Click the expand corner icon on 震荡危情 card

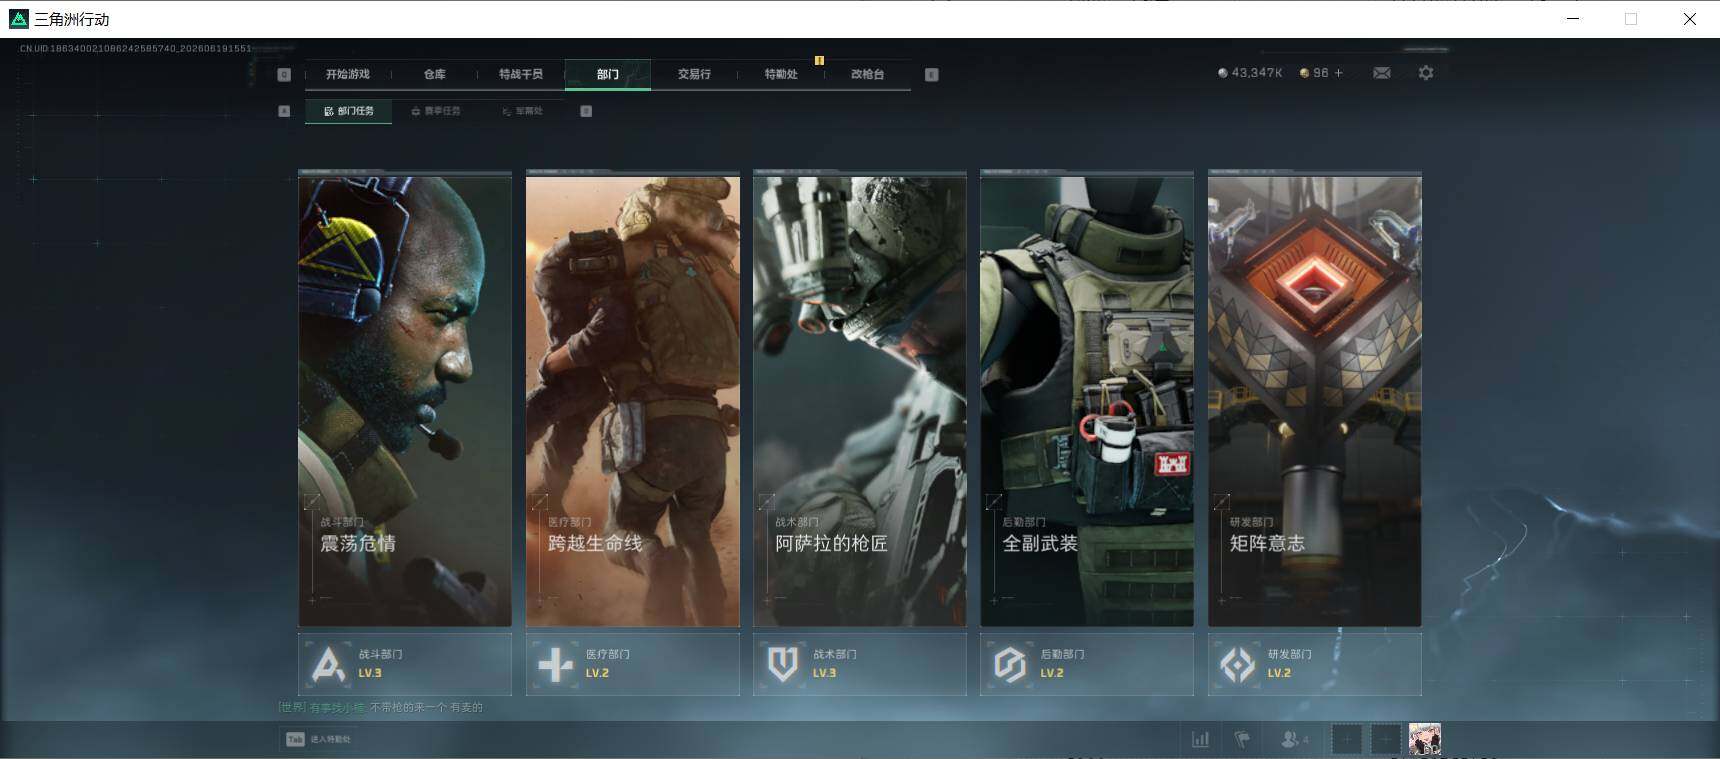tap(313, 501)
